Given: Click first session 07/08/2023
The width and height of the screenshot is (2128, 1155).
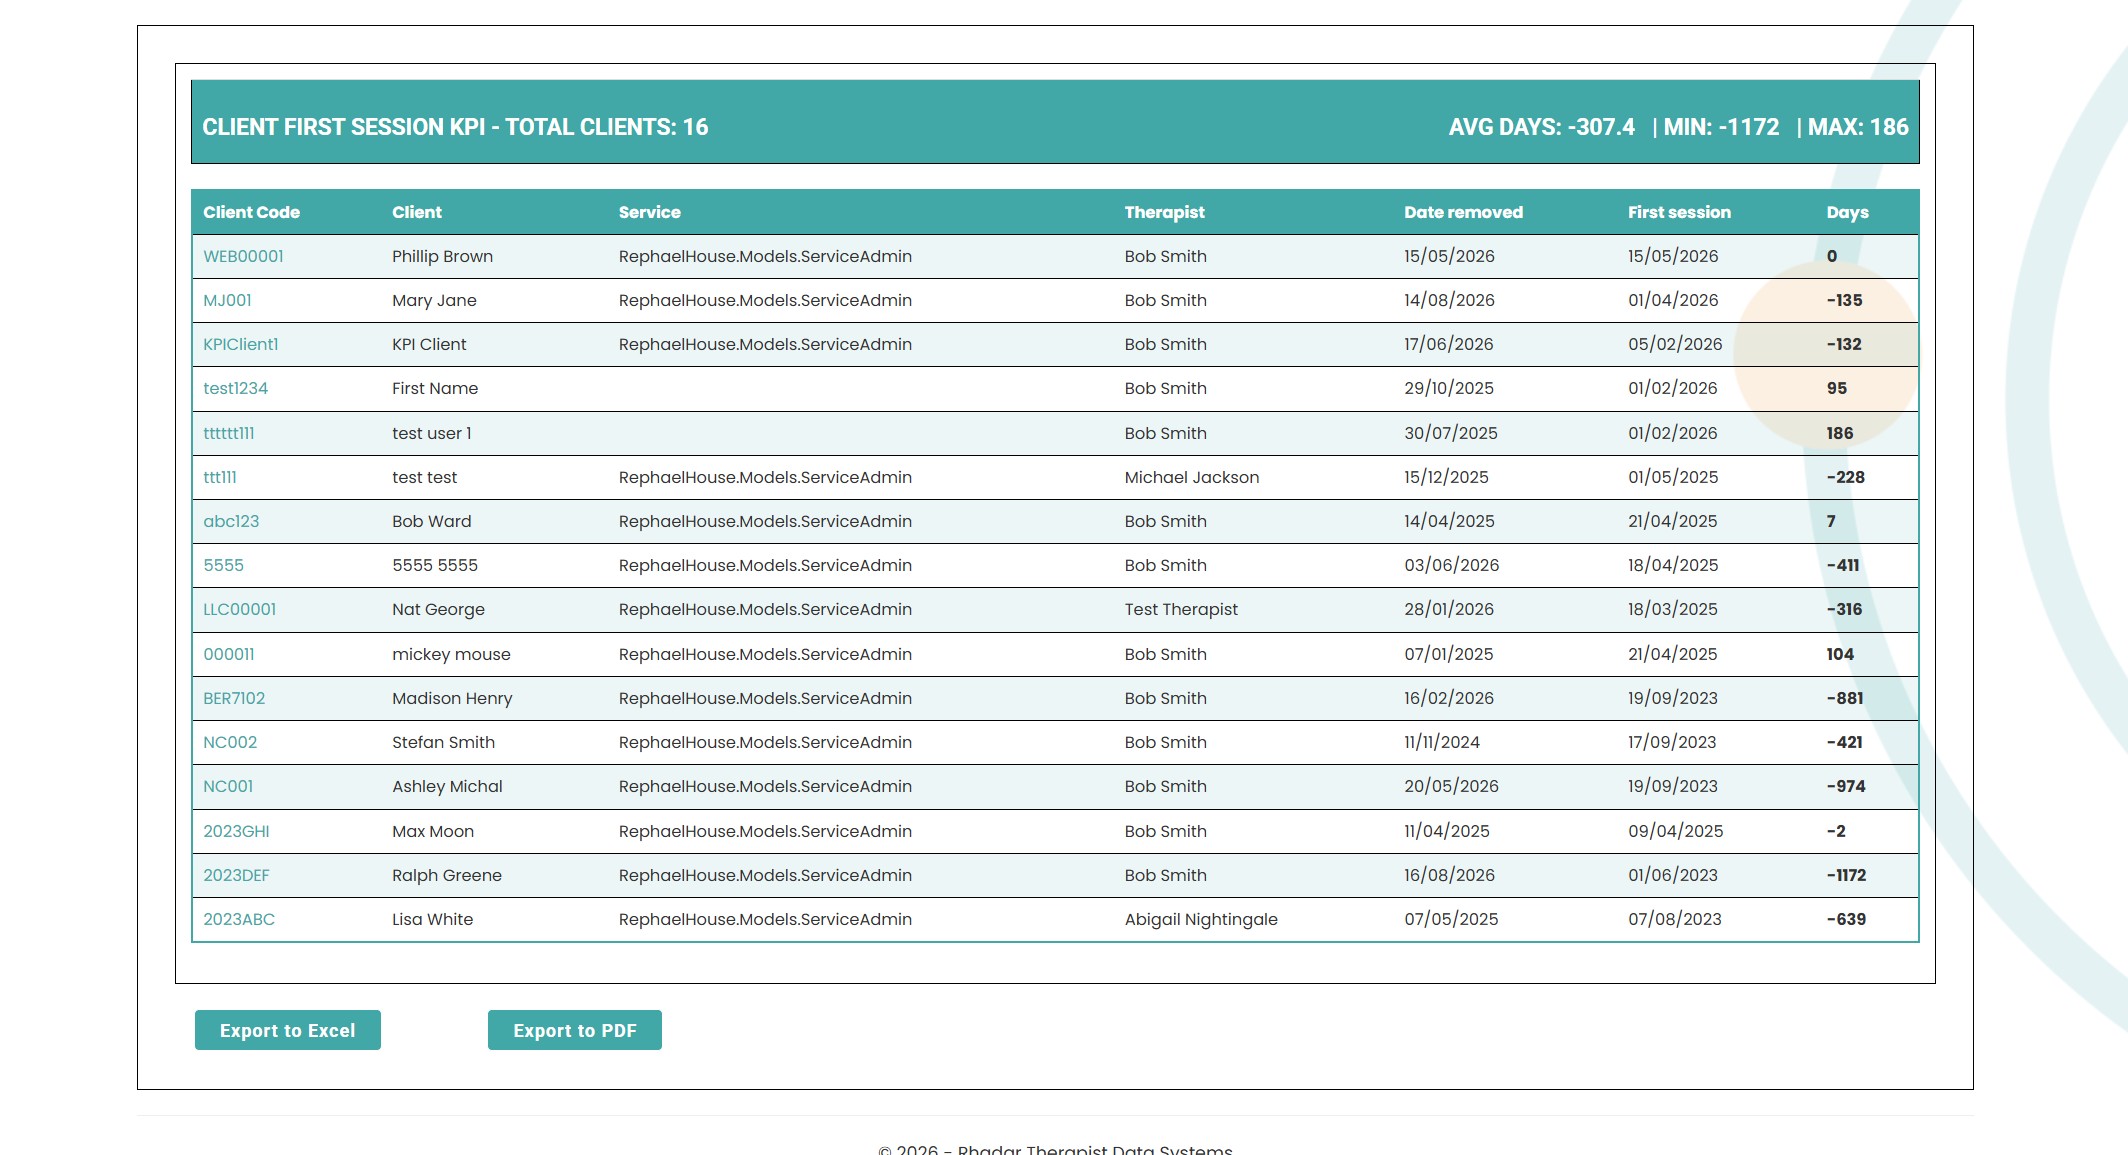Looking at the screenshot, I should (1674, 919).
